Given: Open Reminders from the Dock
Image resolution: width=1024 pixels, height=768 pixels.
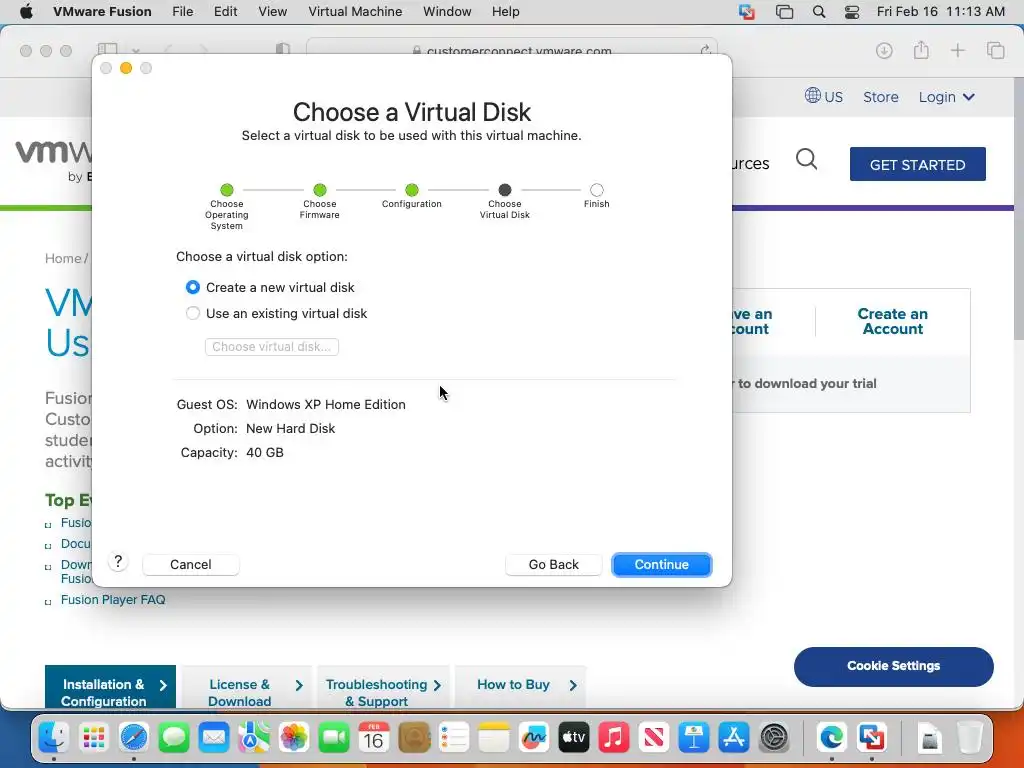Looking at the screenshot, I should [454, 737].
